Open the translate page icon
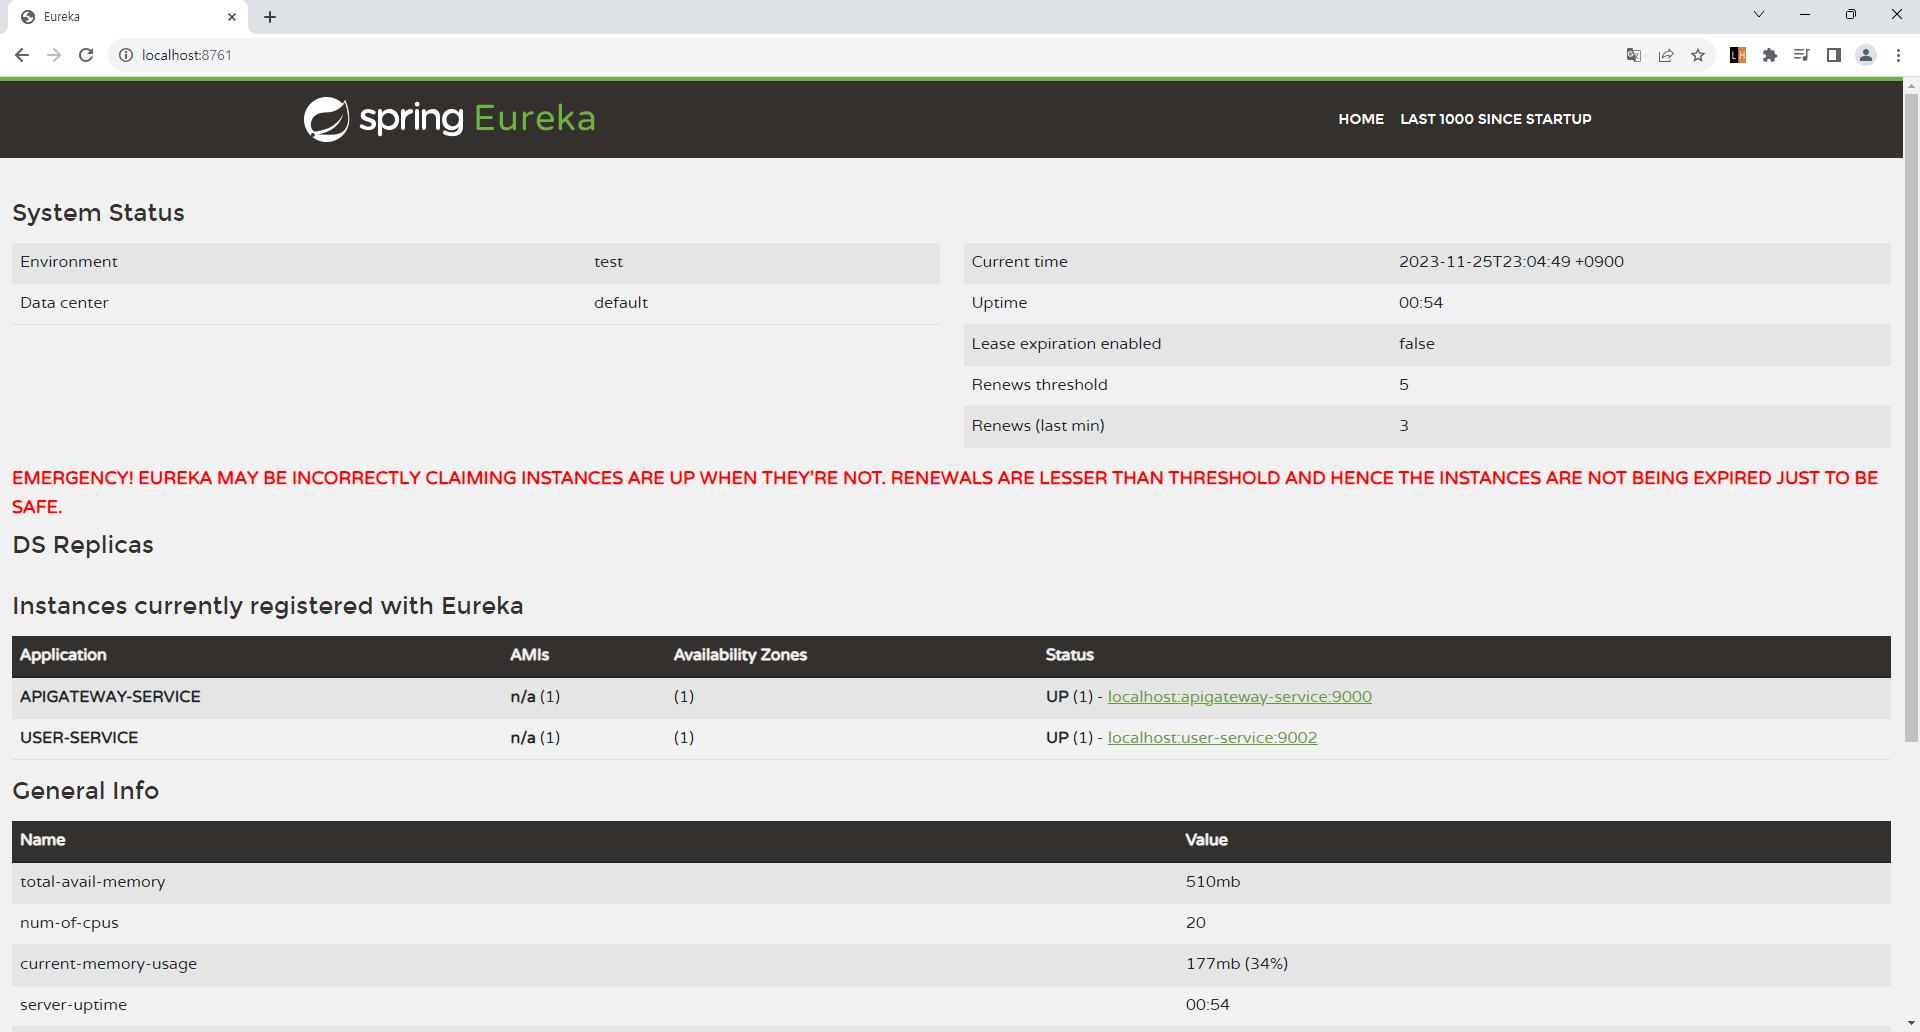The width and height of the screenshot is (1920, 1032). (1634, 55)
